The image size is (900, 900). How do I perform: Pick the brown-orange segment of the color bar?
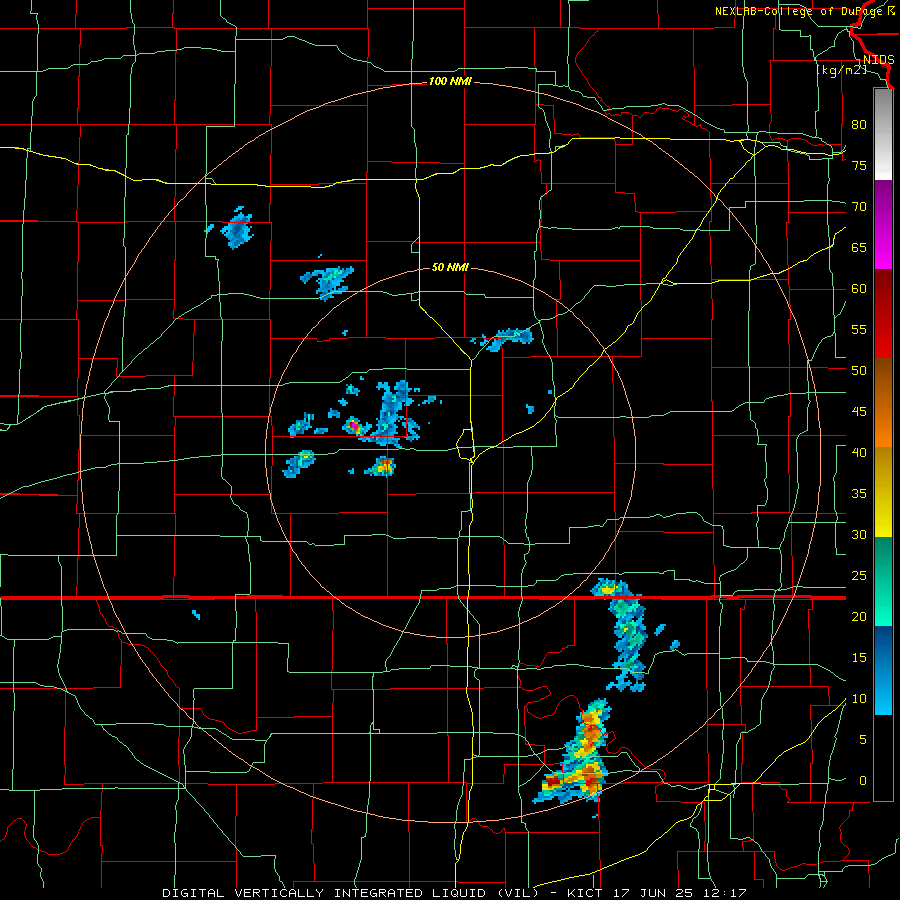click(883, 402)
